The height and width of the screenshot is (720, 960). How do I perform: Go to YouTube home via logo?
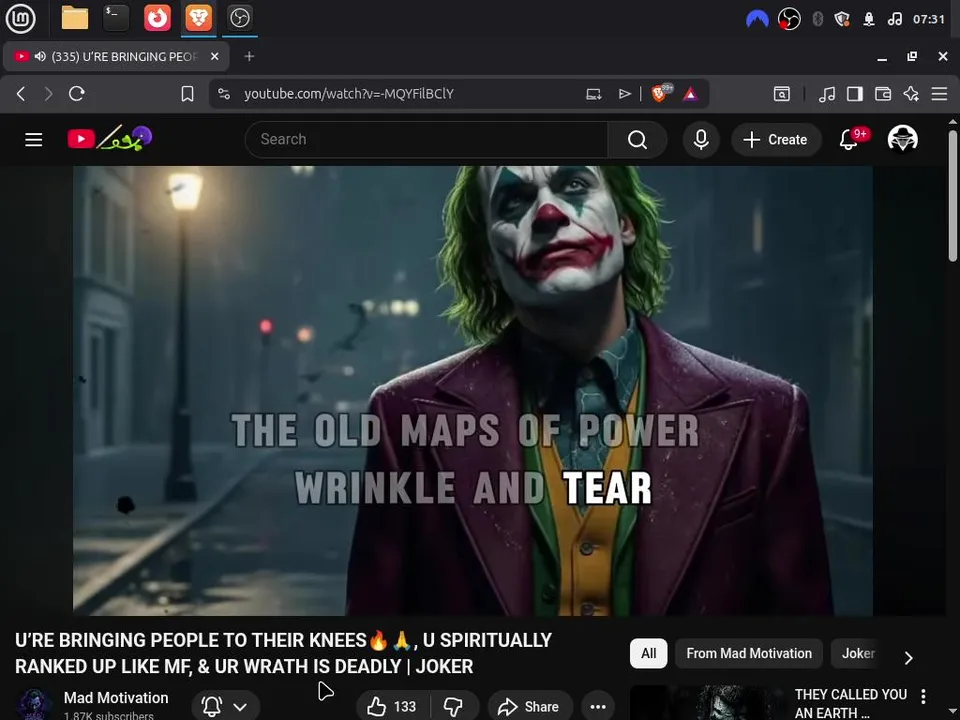110,139
